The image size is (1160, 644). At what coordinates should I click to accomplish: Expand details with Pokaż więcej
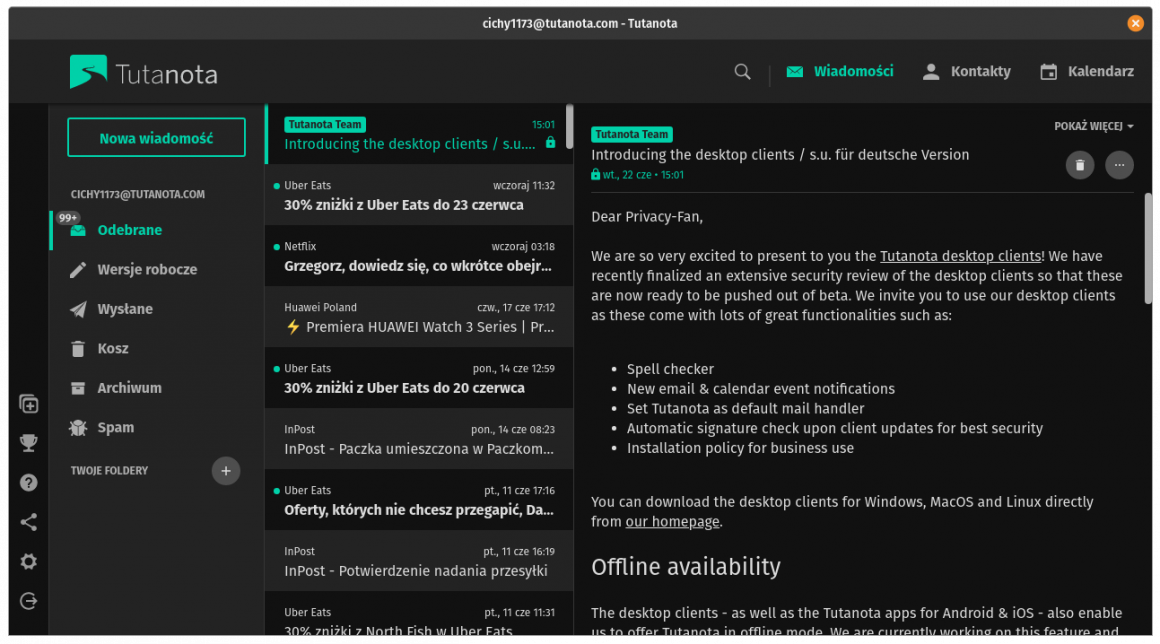coord(1093,127)
